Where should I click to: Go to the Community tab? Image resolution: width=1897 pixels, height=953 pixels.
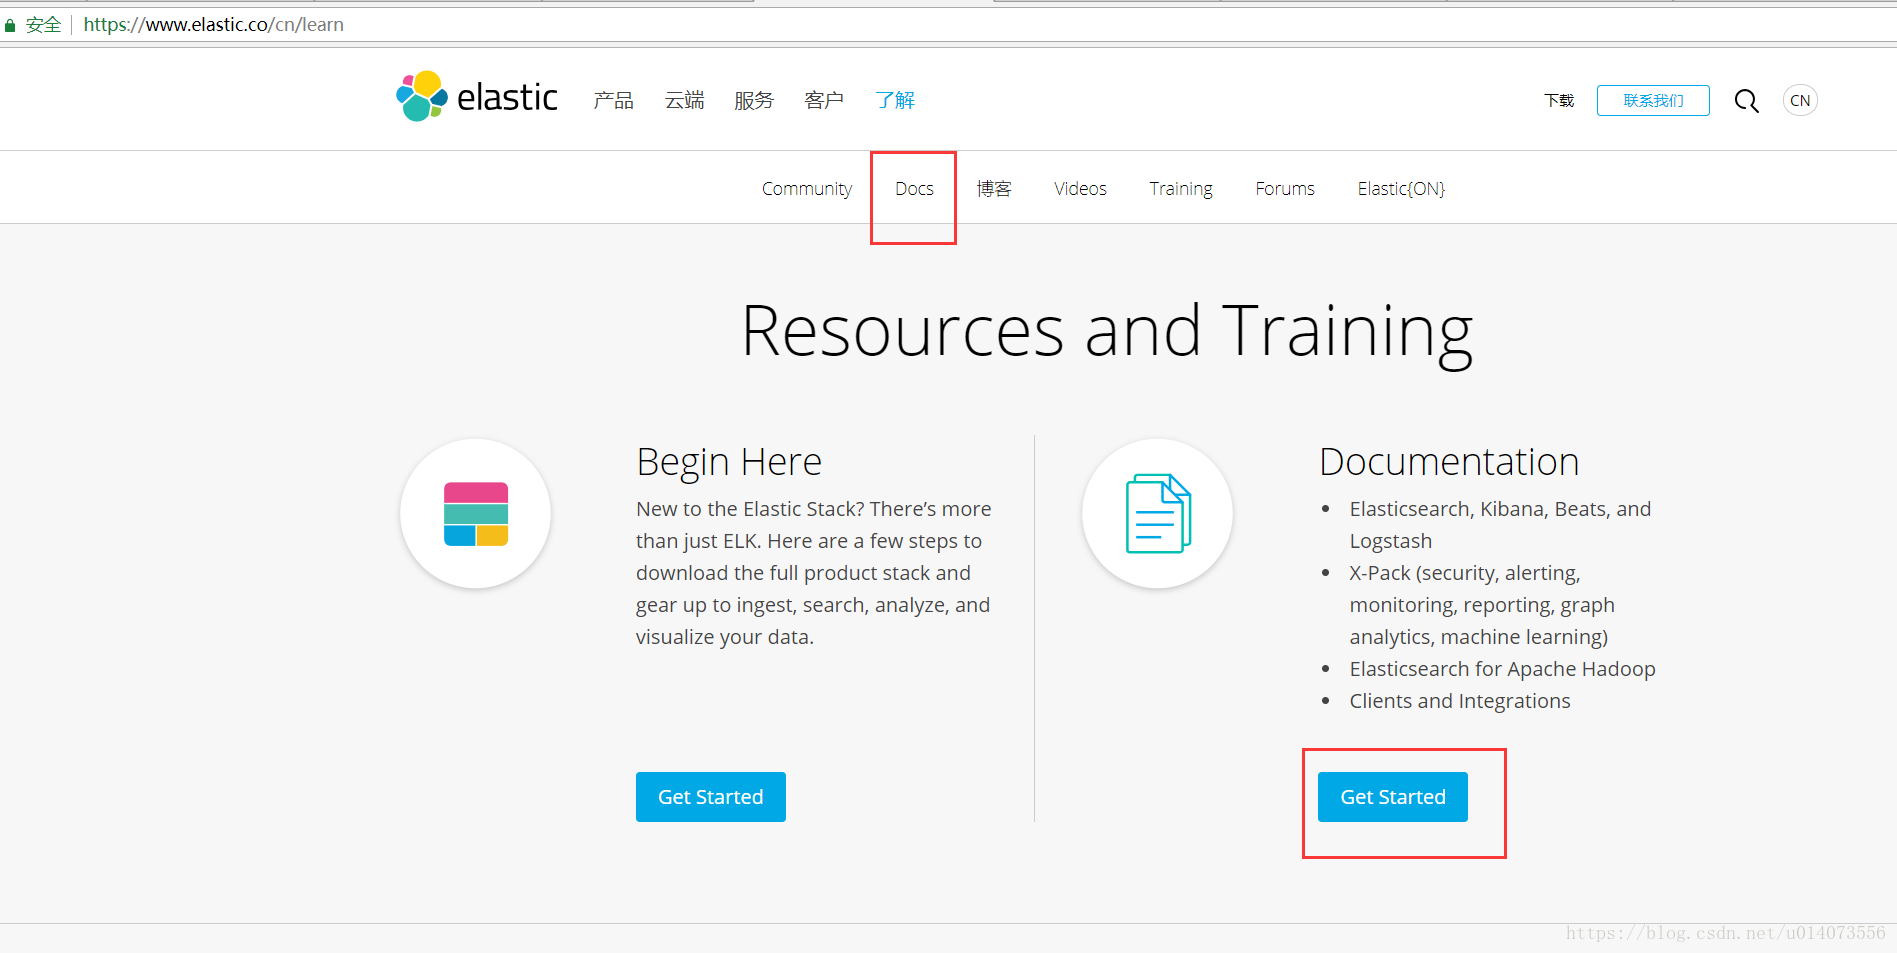(x=807, y=188)
